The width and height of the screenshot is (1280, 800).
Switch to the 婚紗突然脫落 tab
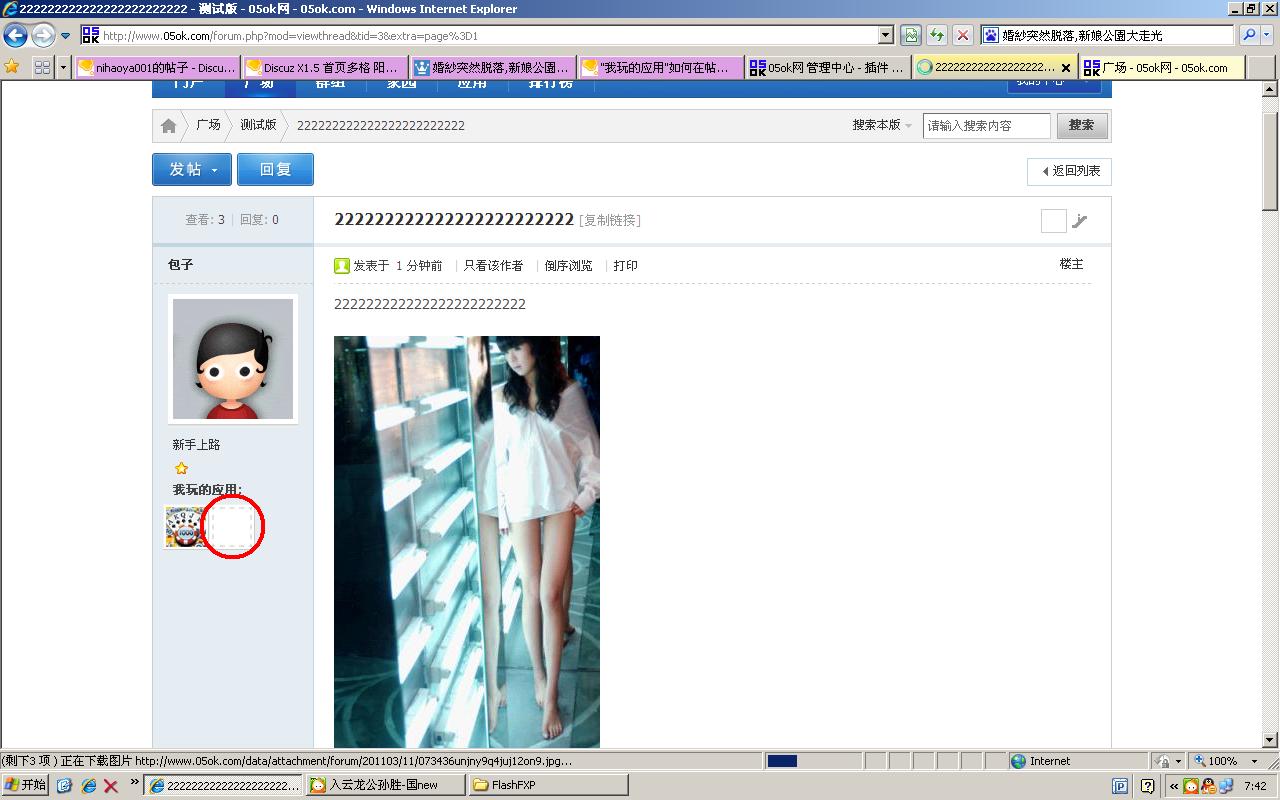(x=494, y=67)
